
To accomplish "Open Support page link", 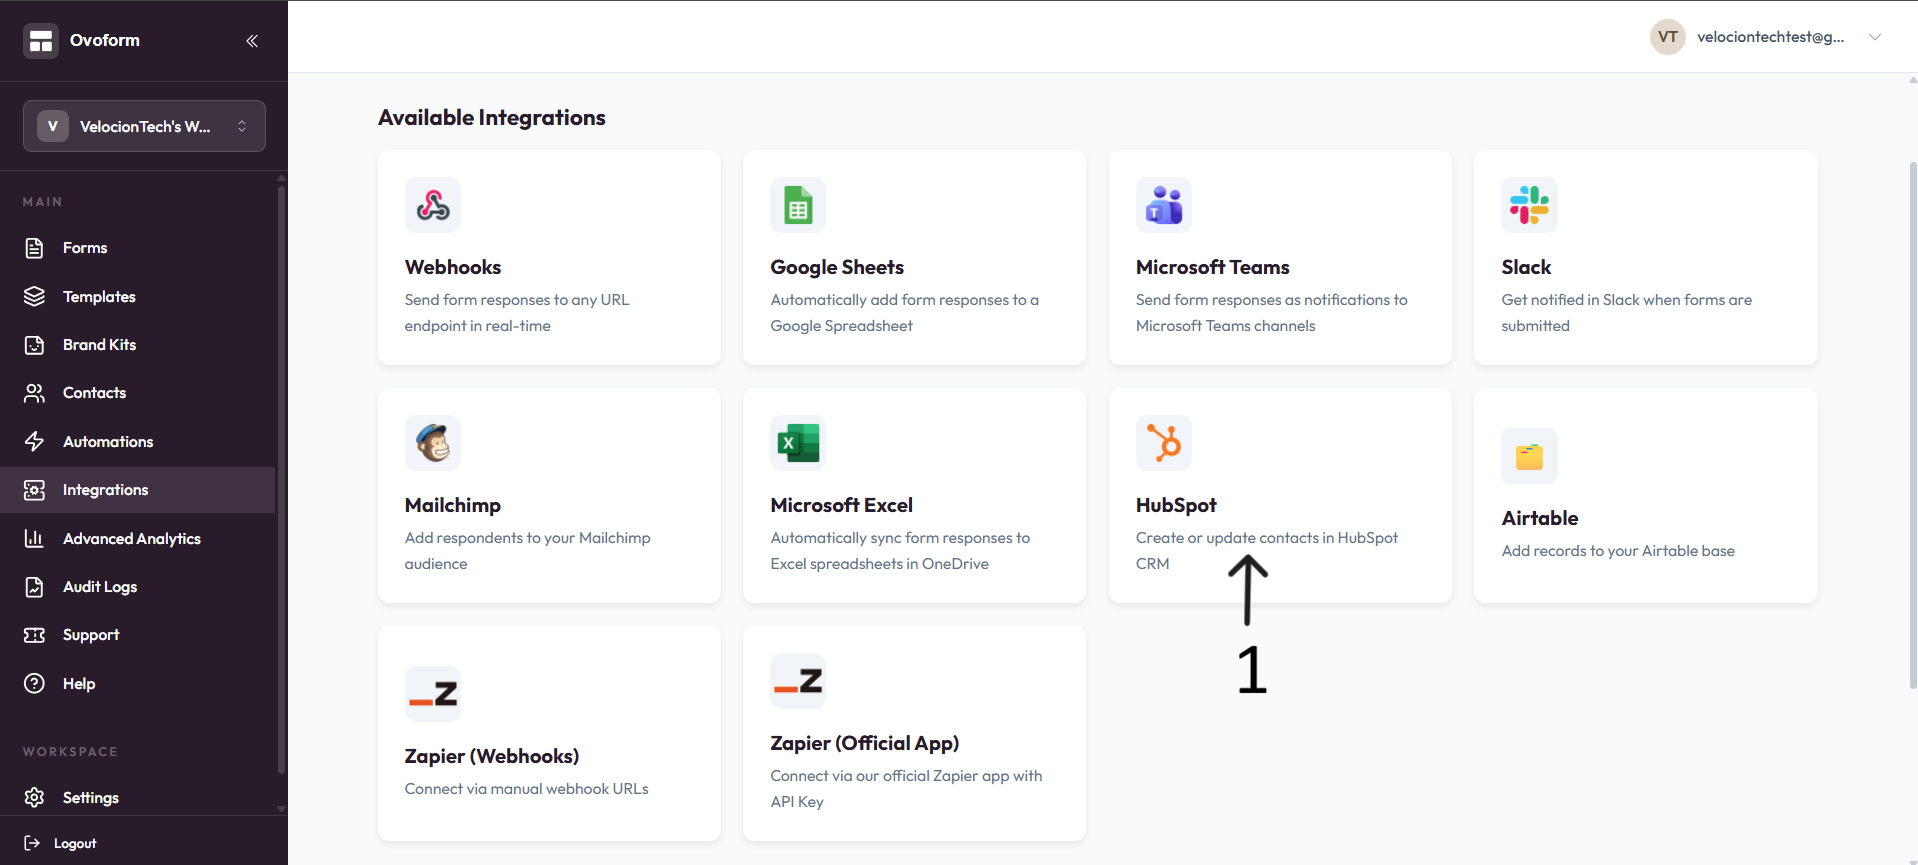I will tap(91, 635).
